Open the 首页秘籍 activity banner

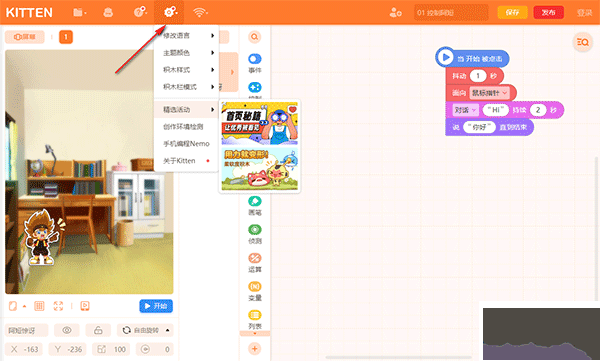(x=259, y=123)
